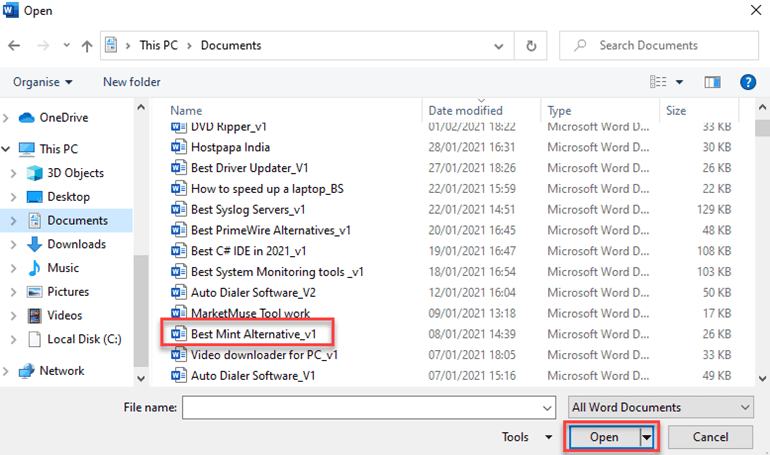Screen dimensions: 770x455
Task: Open the Tools menu
Action: [x=526, y=437]
